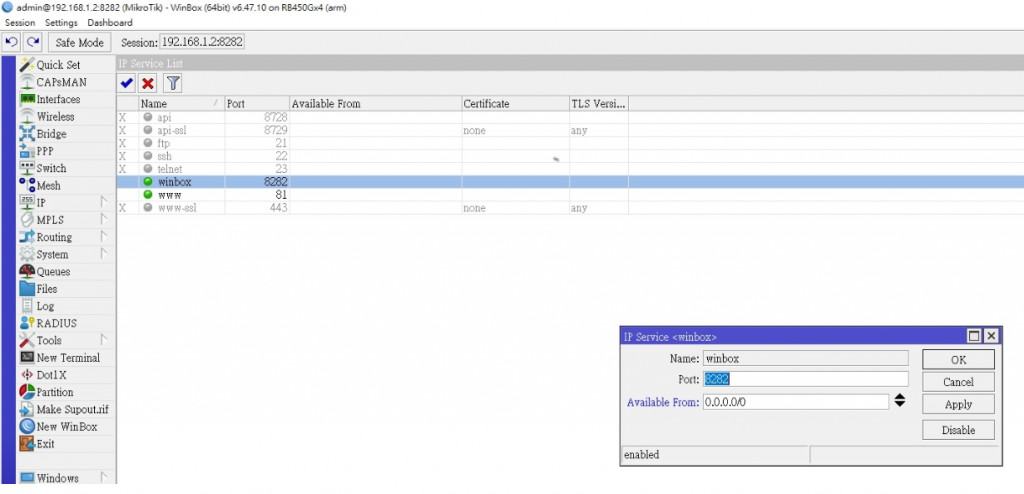Sort by the Name column header
The width and height of the screenshot is (1024, 494).
181,103
